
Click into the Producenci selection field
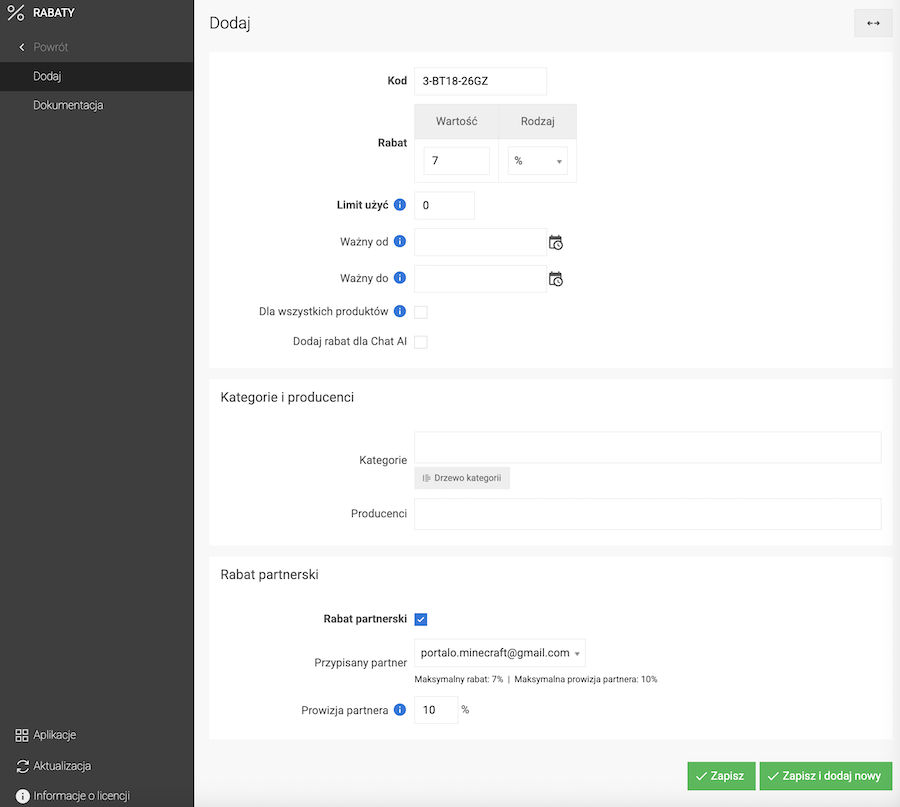point(647,514)
